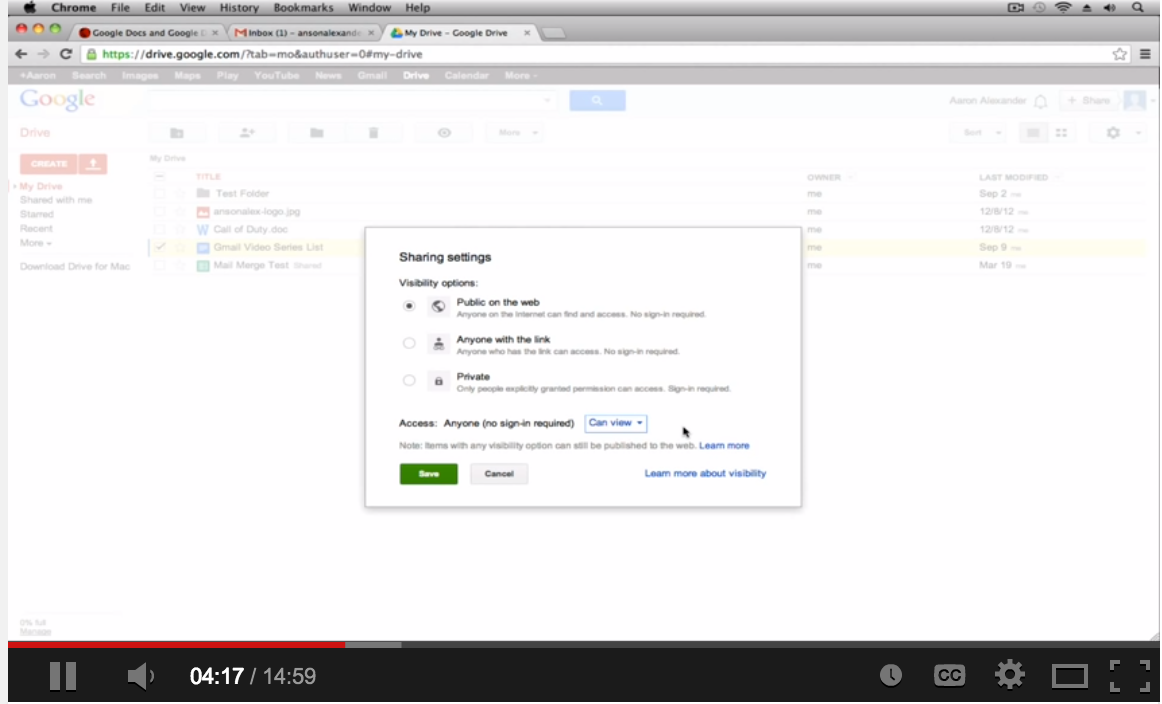Click the green Save button
The height and width of the screenshot is (704, 1162).
point(428,473)
